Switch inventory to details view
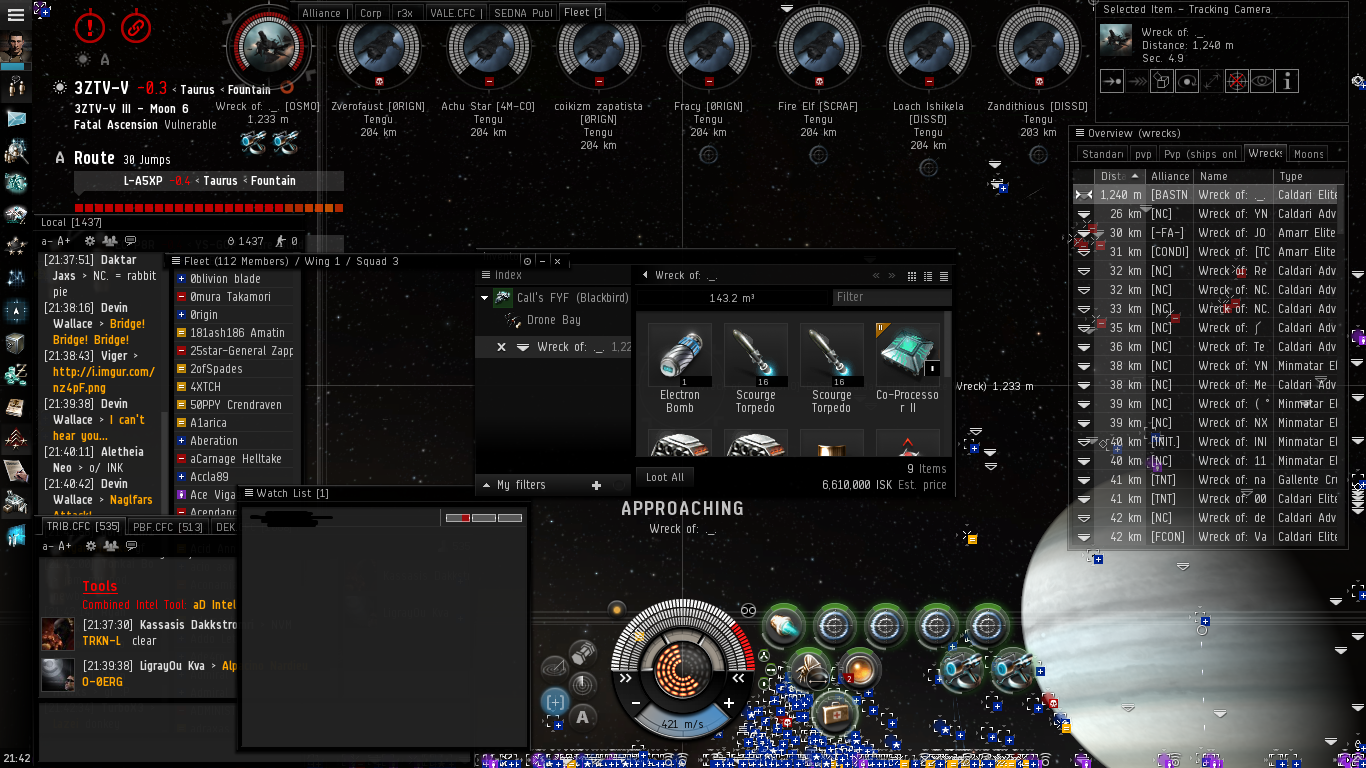 [928, 276]
